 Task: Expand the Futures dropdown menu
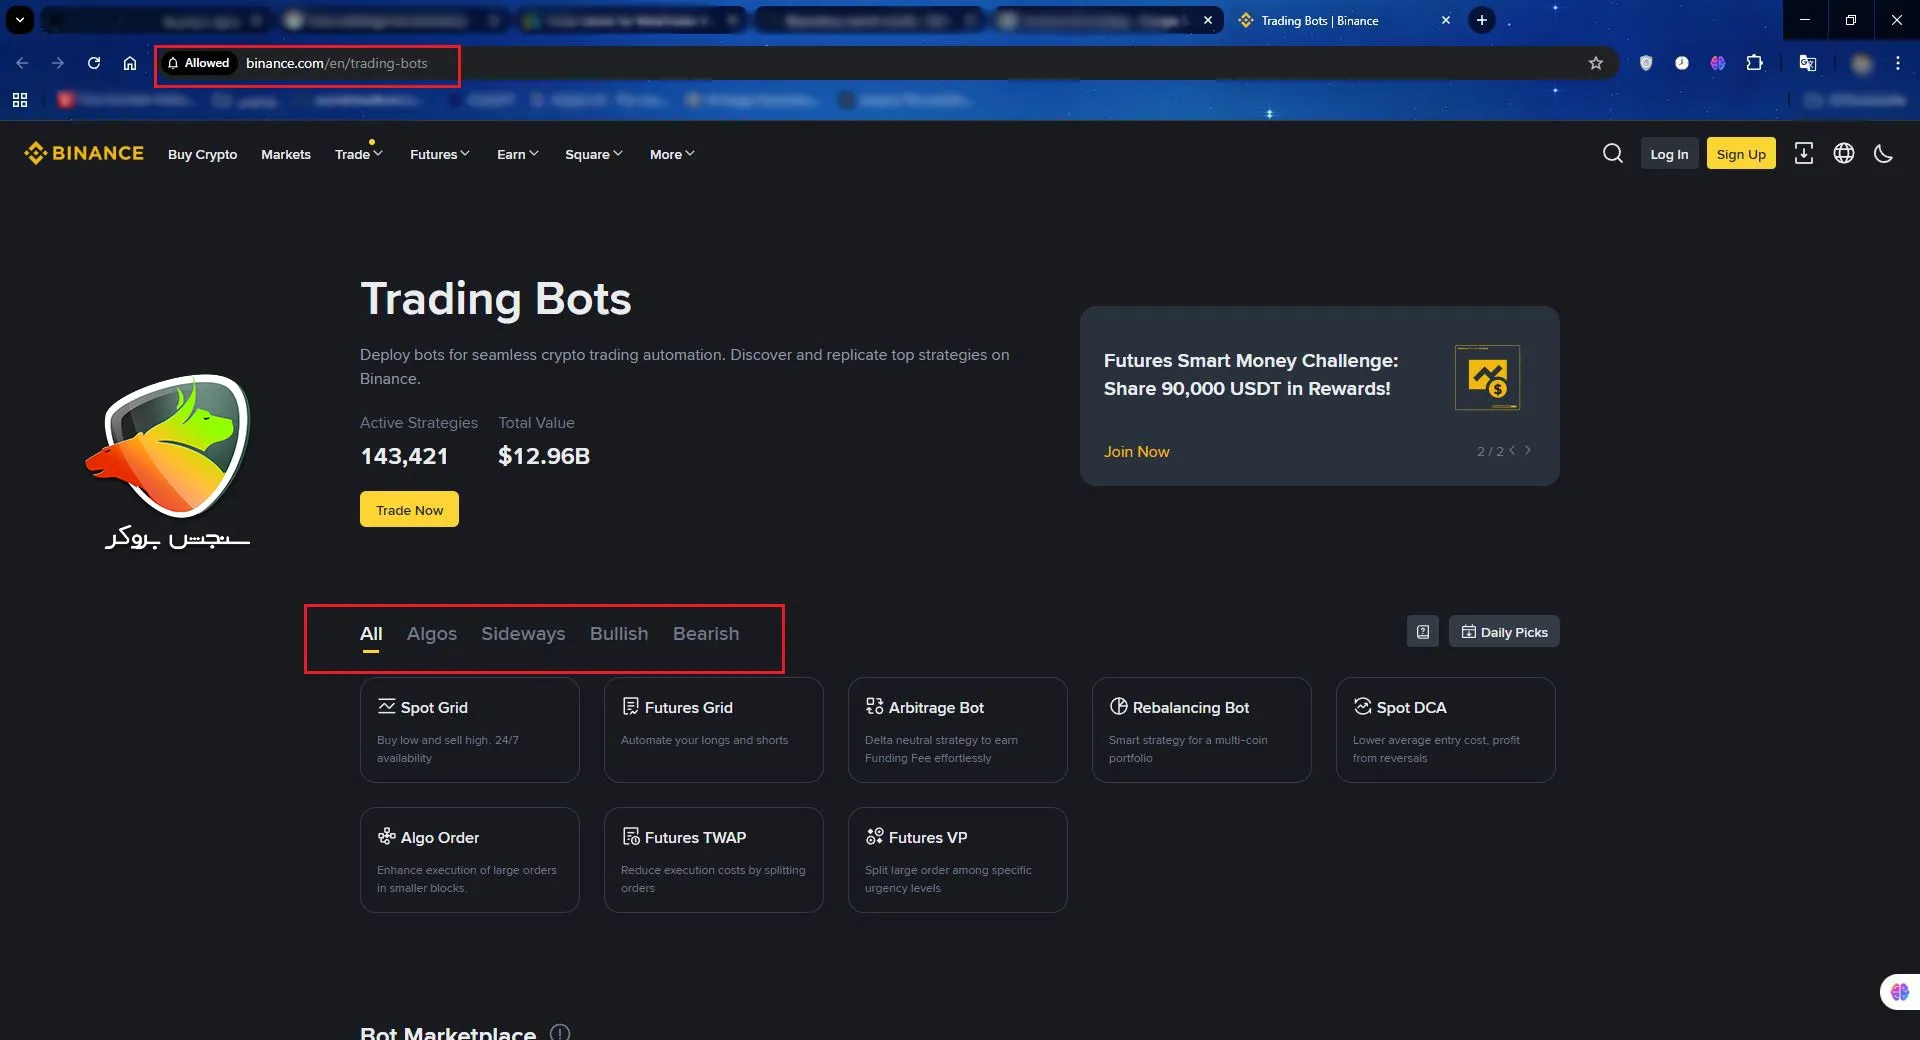coord(439,154)
